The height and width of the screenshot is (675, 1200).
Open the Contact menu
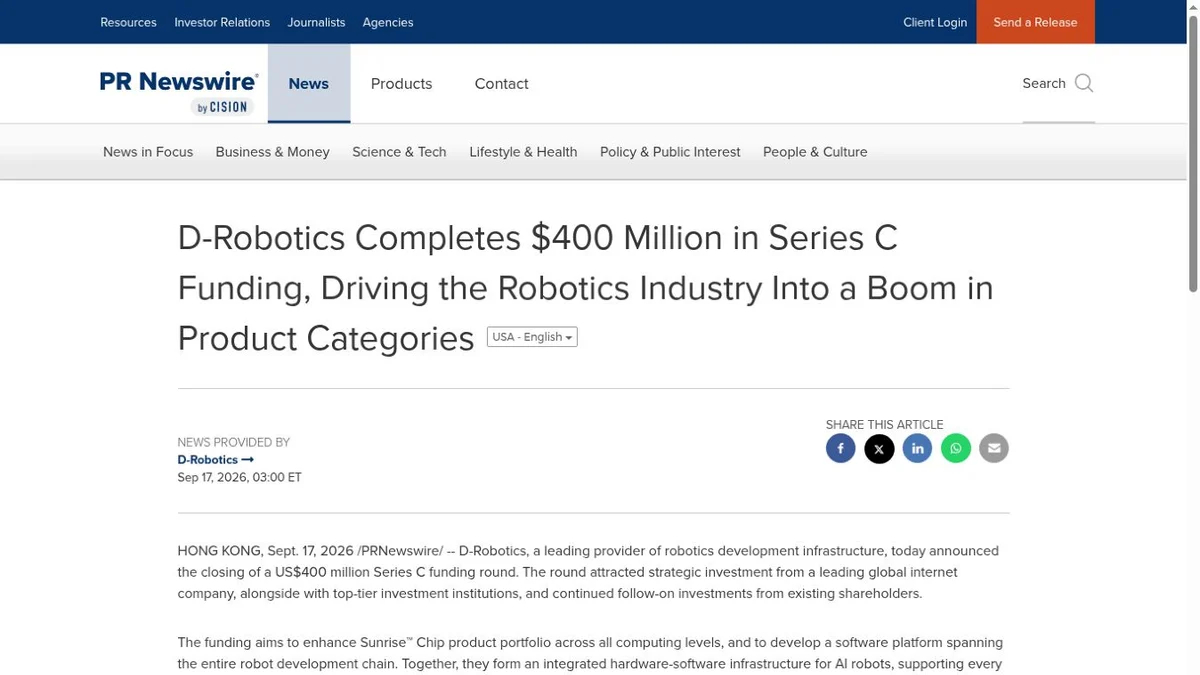501,84
